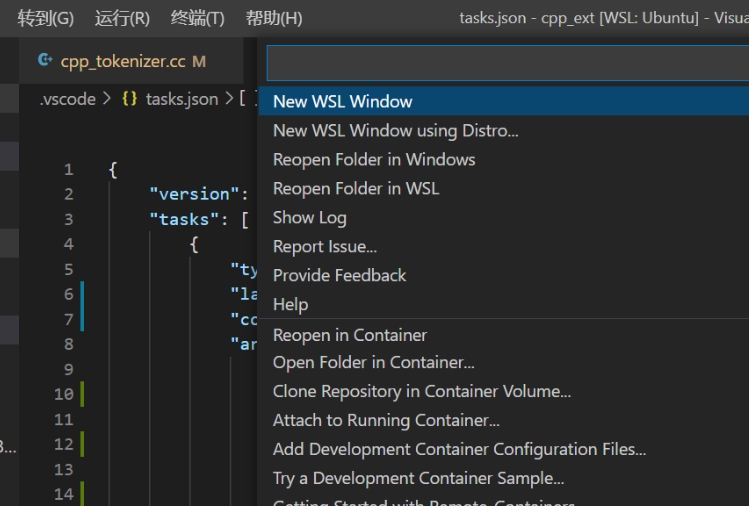This screenshot has width=749, height=506.
Task: Click the "version" key in the editor
Action: click(194, 194)
